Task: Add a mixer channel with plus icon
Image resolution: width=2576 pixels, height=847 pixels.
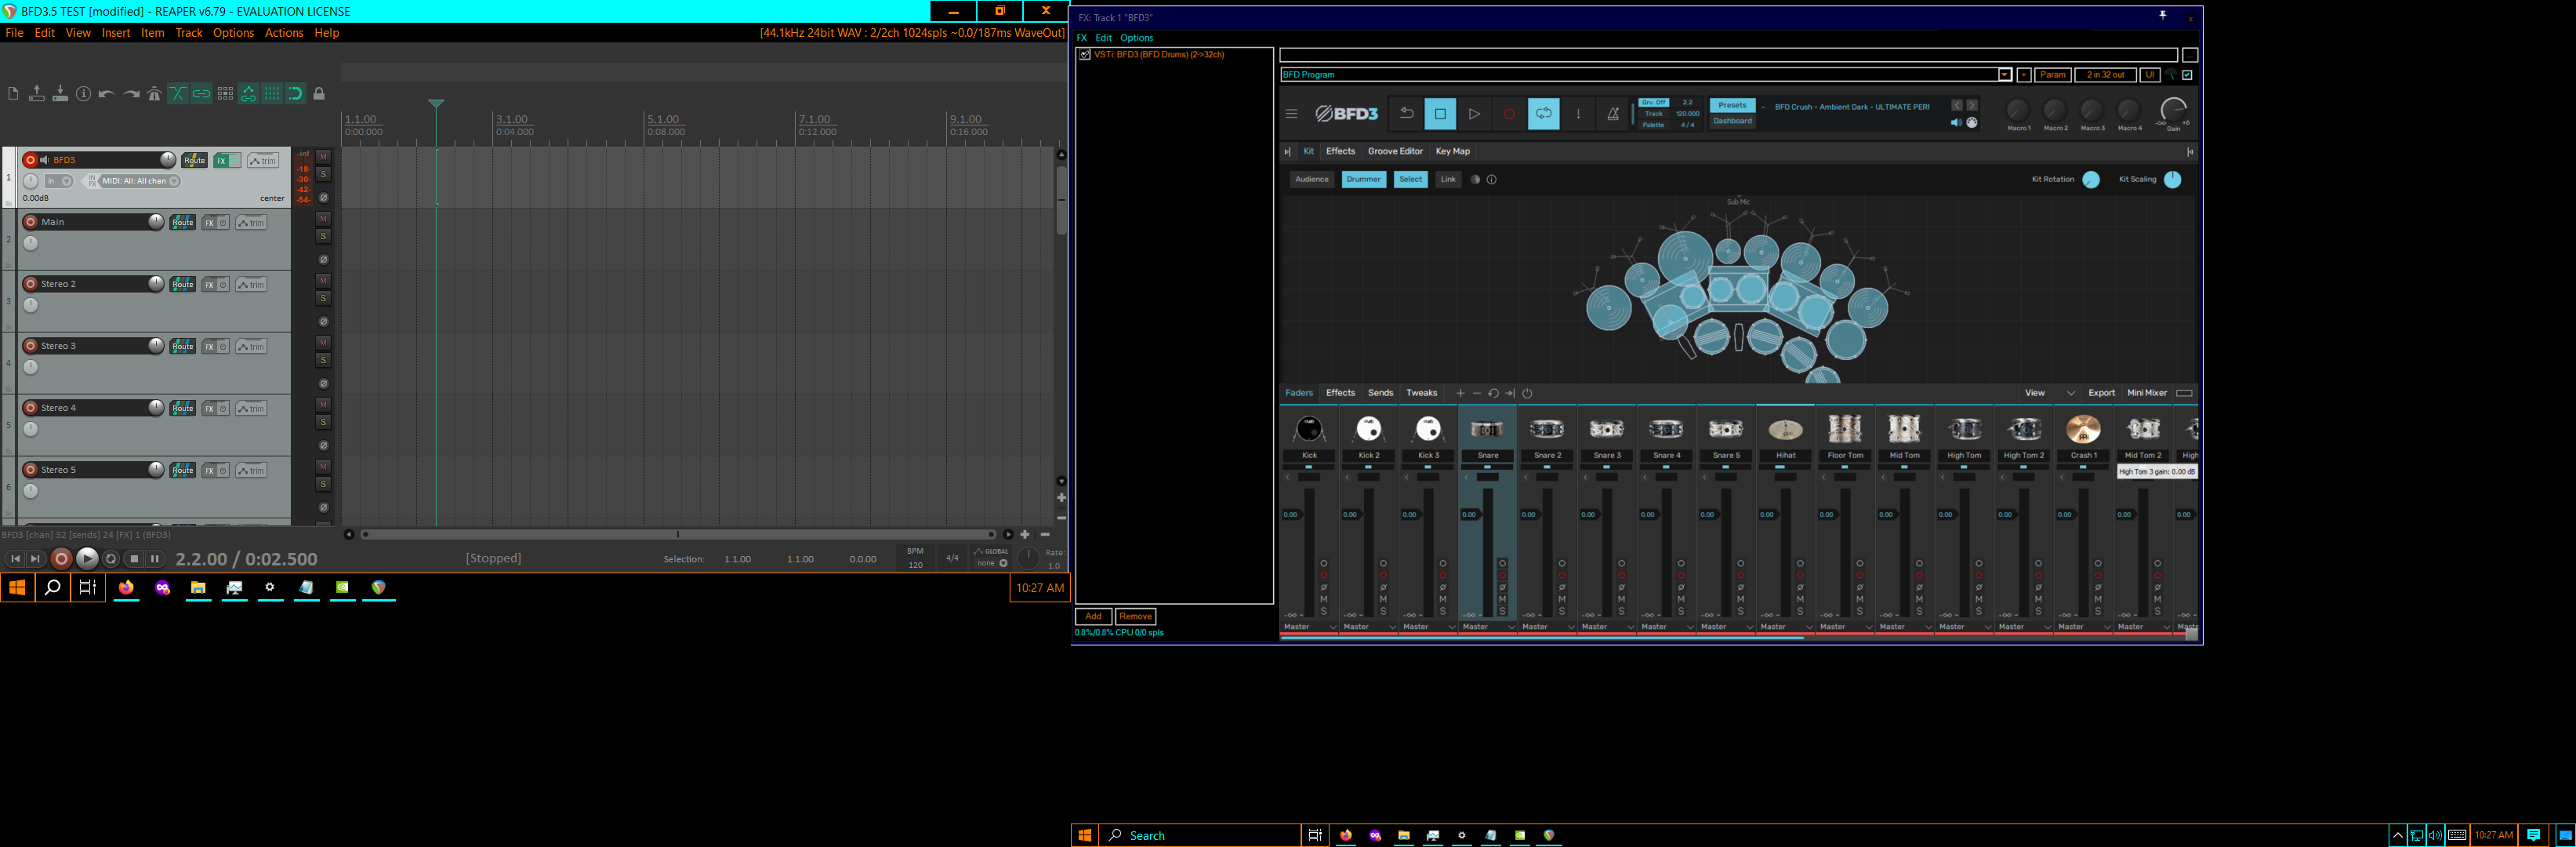Action: click(1460, 393)
